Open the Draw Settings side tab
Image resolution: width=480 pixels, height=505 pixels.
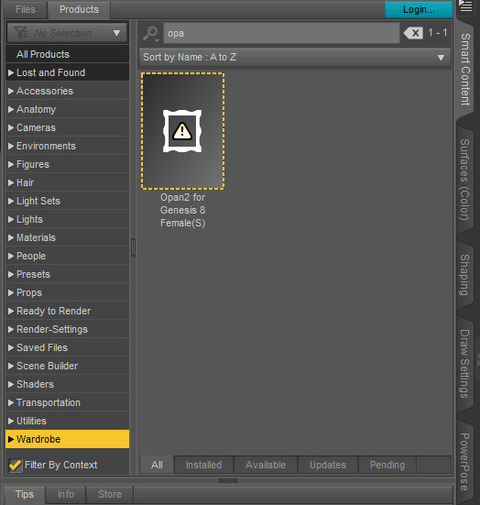coord(465,364)
